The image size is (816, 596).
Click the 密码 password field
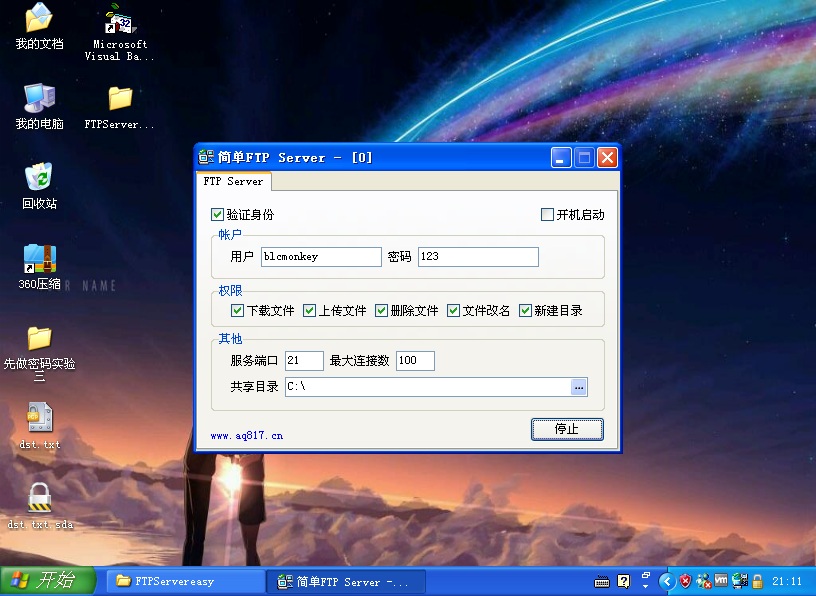478,257
